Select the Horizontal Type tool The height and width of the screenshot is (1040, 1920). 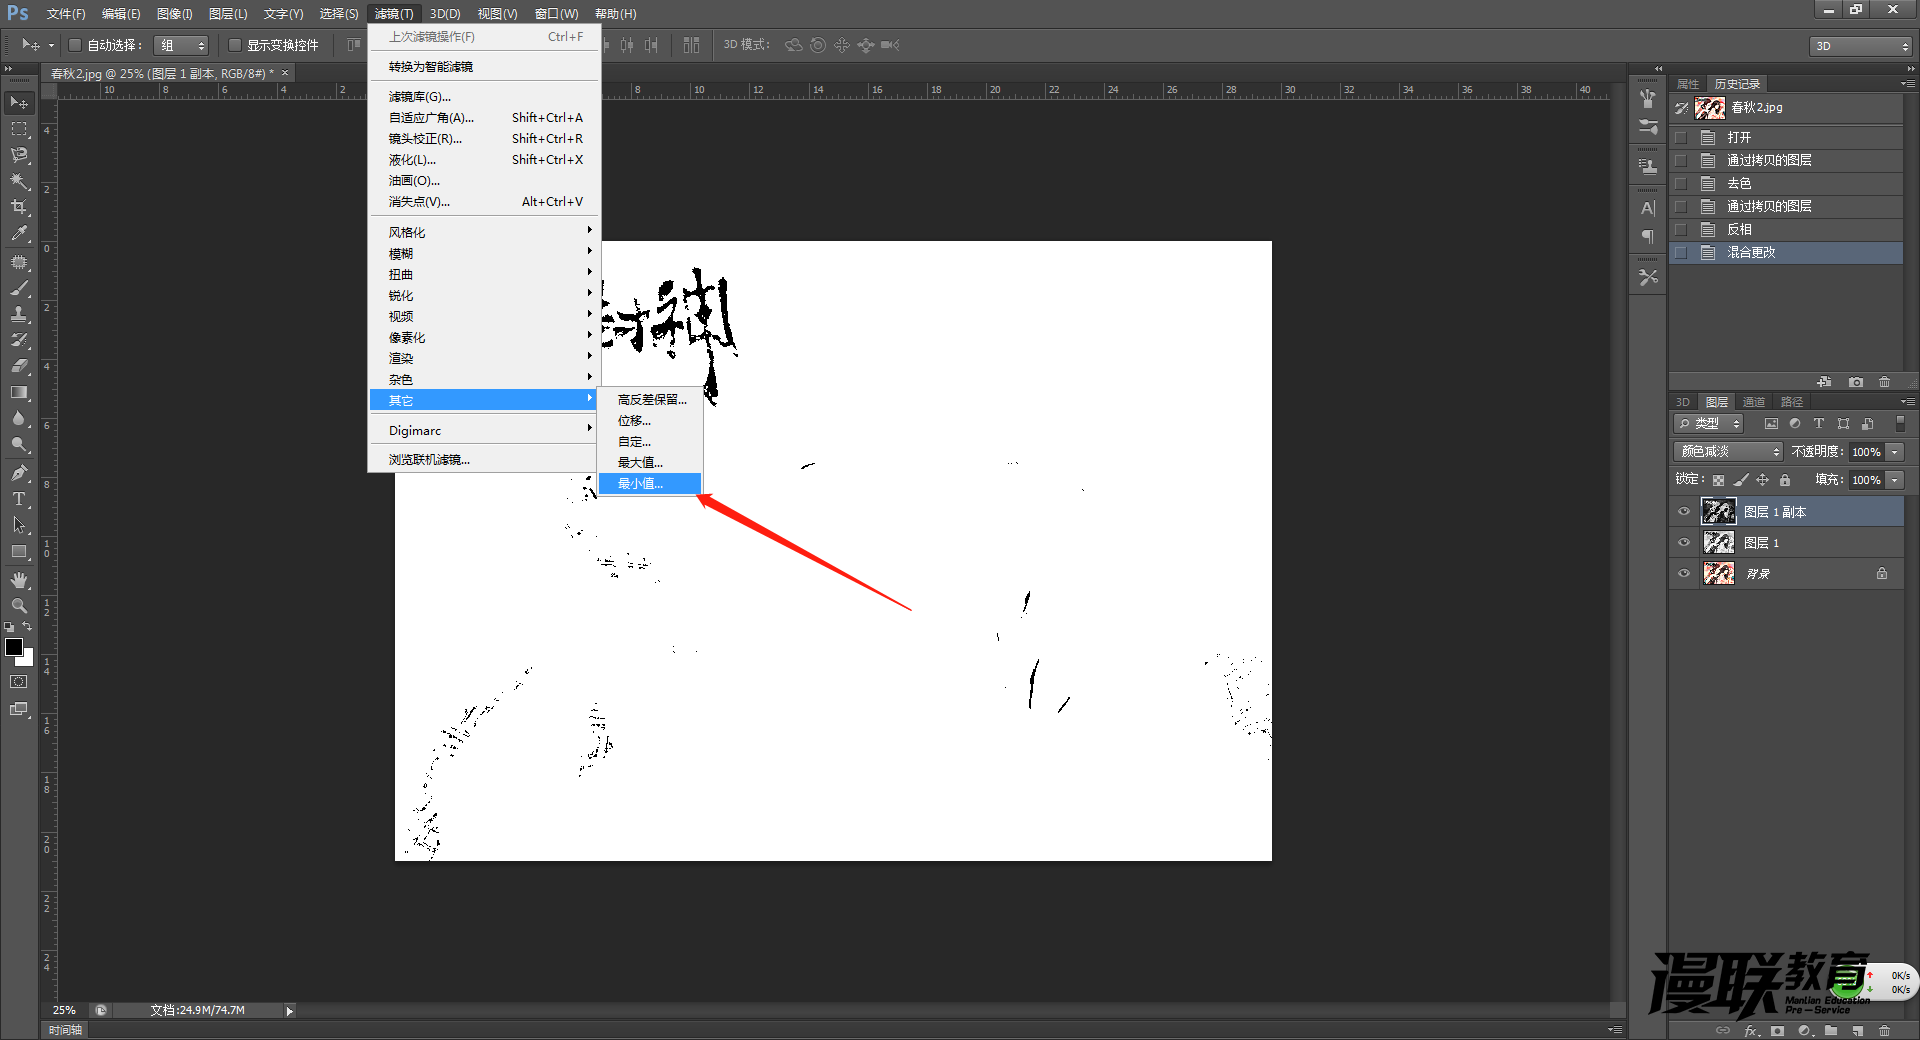pyautogui.click(x=19, y=499)
